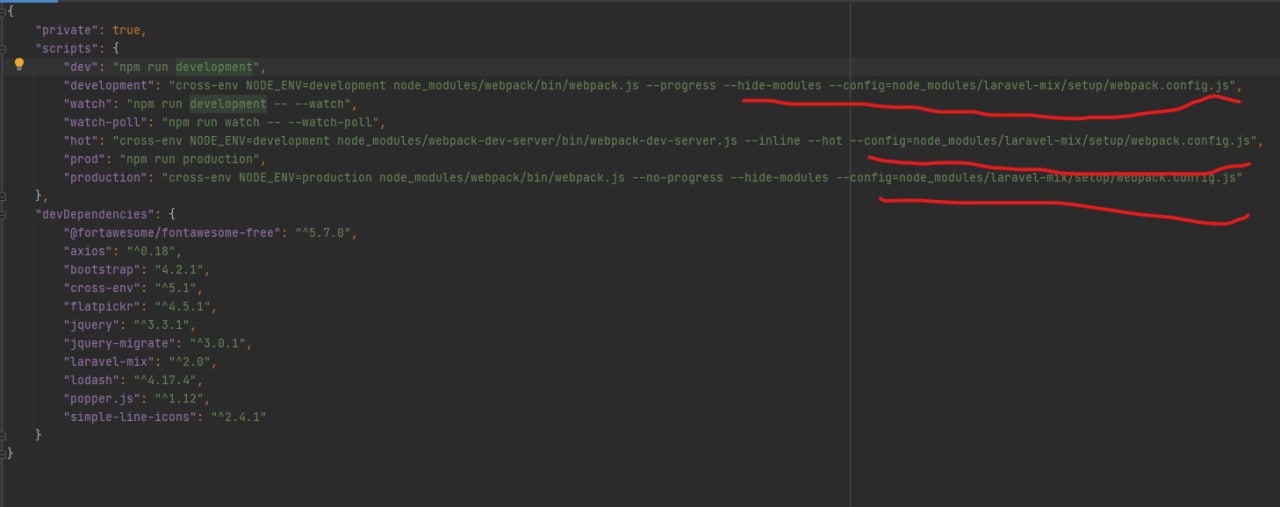Click the "^0.18" version value
Viewport: 1280px width, 507px height.
point(151,251)
